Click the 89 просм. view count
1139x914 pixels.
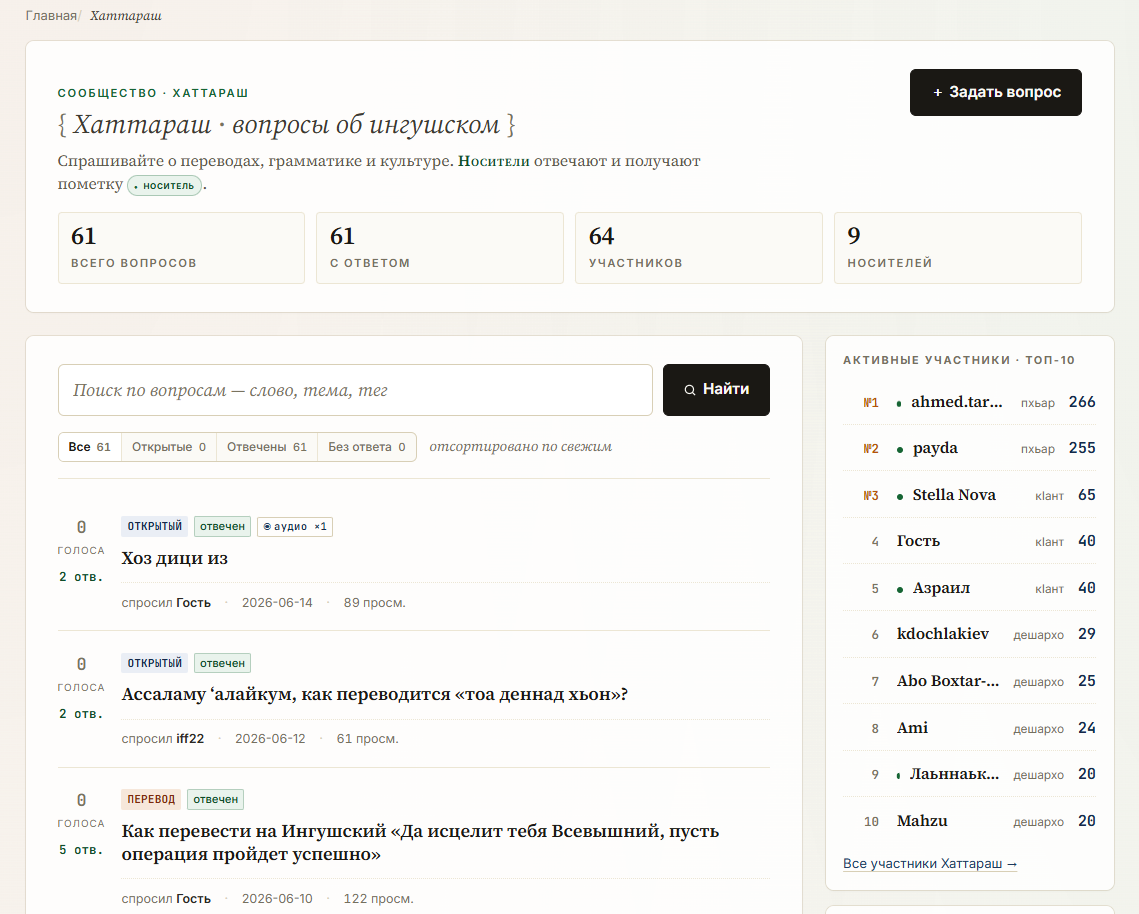click(374, 602)
